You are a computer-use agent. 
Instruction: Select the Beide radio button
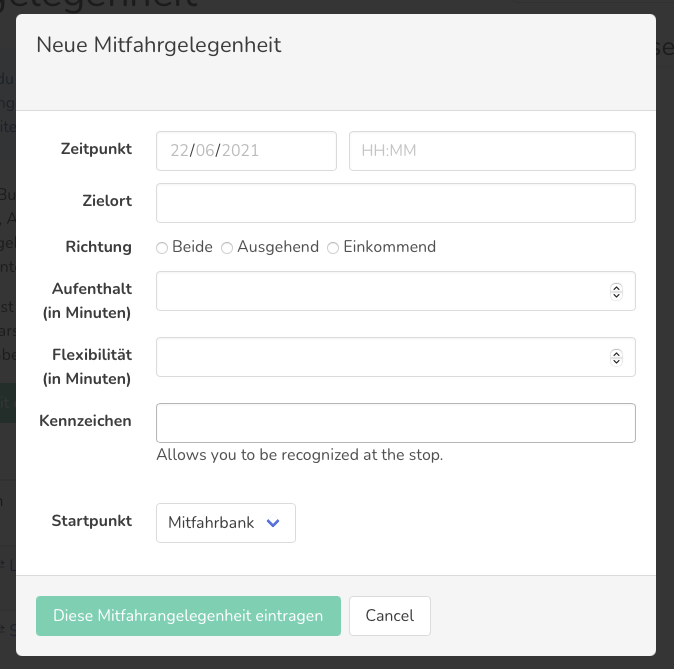click(x=162, y=247)
